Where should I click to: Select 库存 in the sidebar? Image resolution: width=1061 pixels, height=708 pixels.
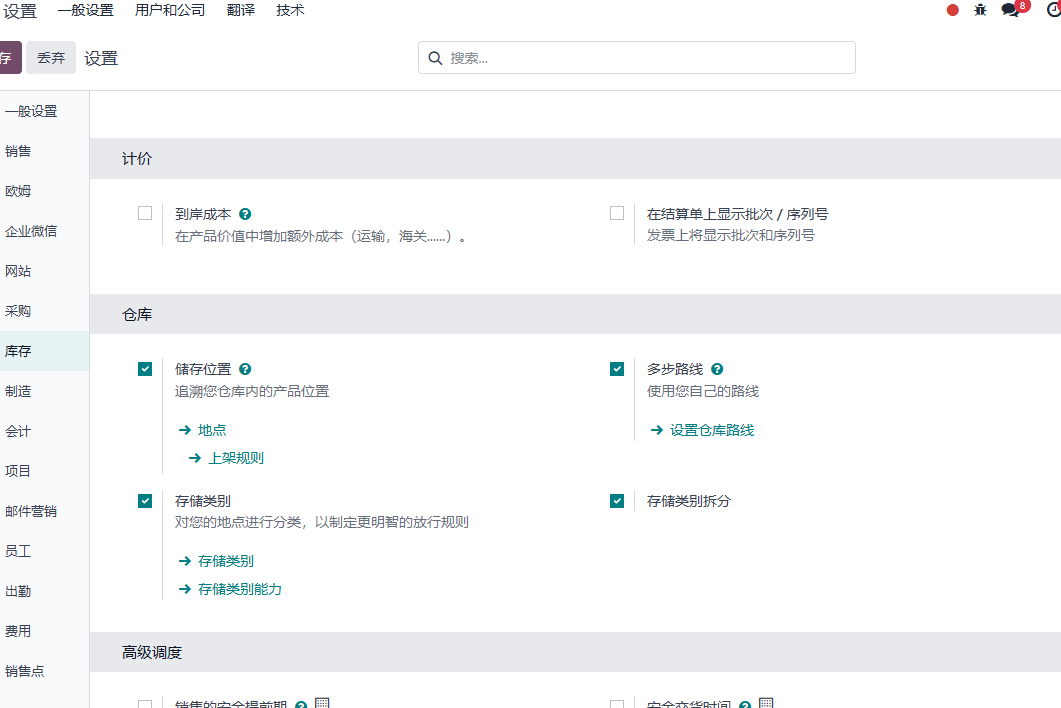pyautogui.click(x=44, y=351)
